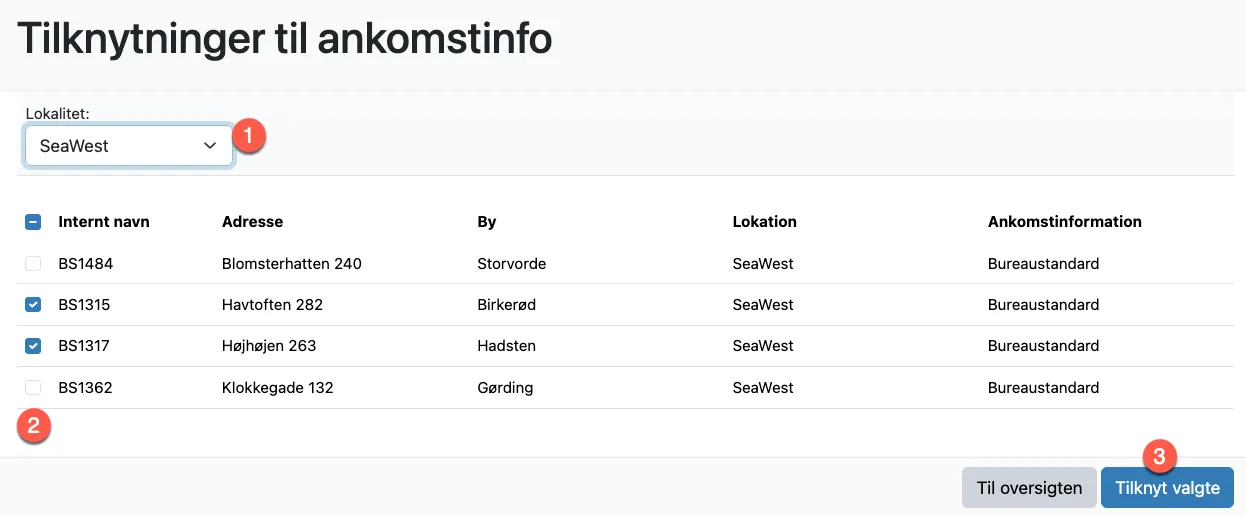The width and height of the screenshot is (1246, 516).
Task: Click the Tilknyt valgte button
Action: pos(1167,488)
